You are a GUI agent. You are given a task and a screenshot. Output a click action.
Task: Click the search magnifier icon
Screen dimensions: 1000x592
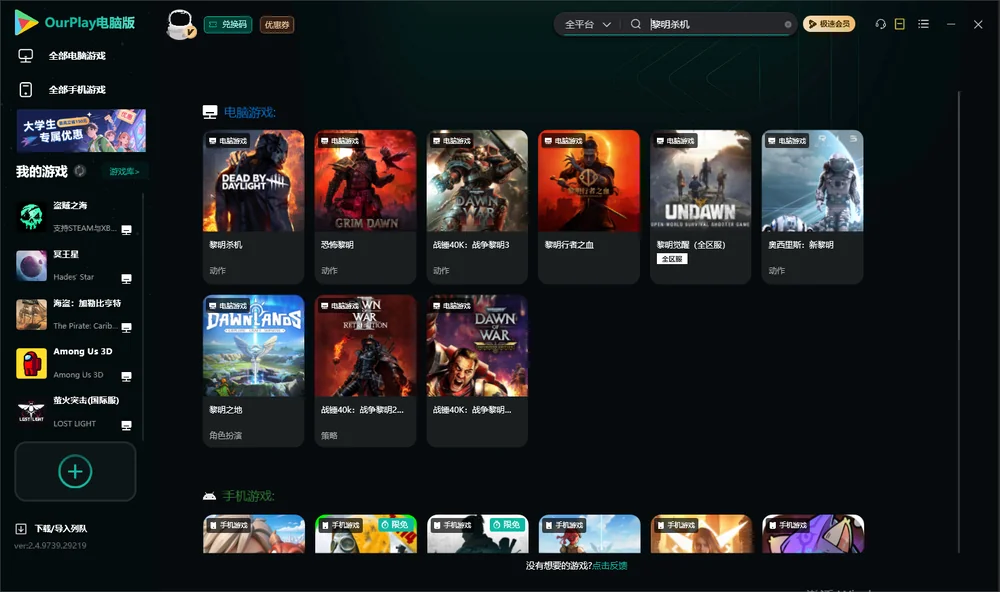(635, 24)
